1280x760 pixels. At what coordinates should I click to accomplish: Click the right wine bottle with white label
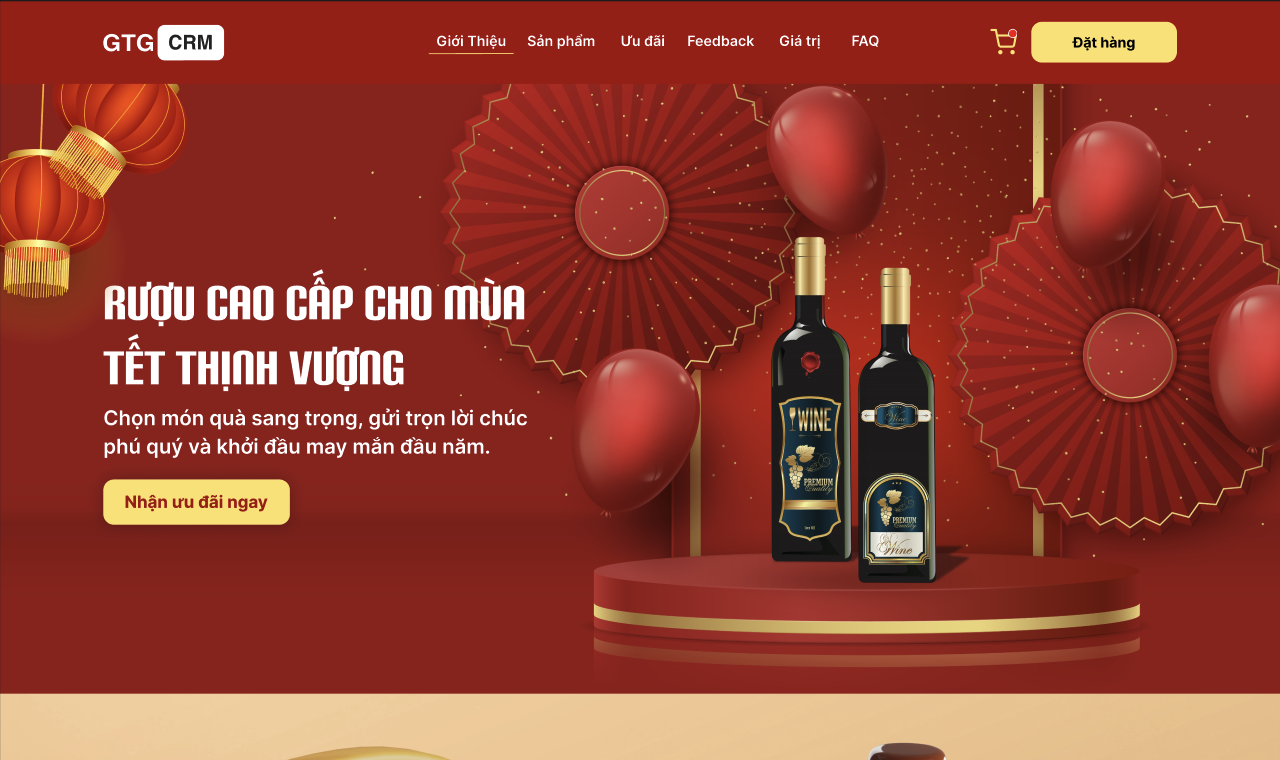tap(896, 425)
